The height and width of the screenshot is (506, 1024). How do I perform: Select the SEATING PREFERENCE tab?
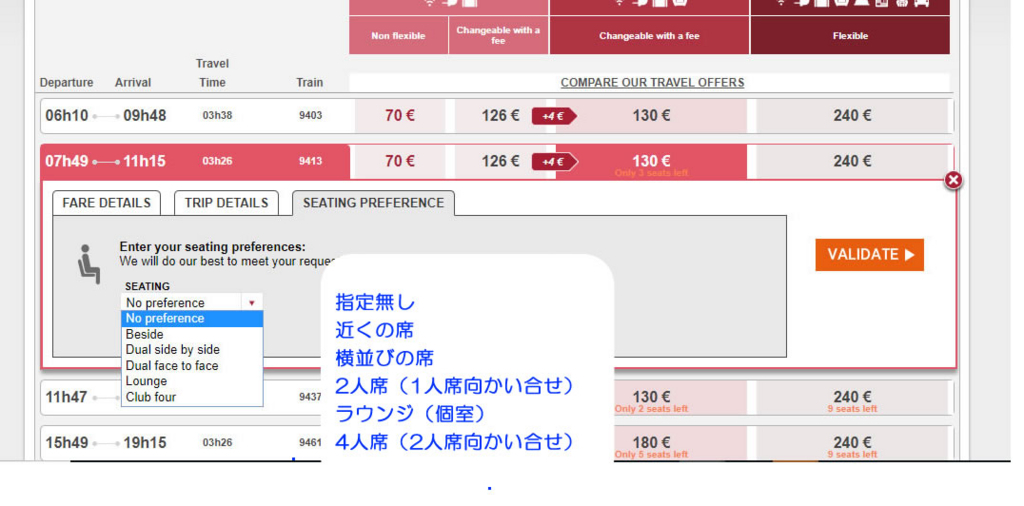pos(374,203)
